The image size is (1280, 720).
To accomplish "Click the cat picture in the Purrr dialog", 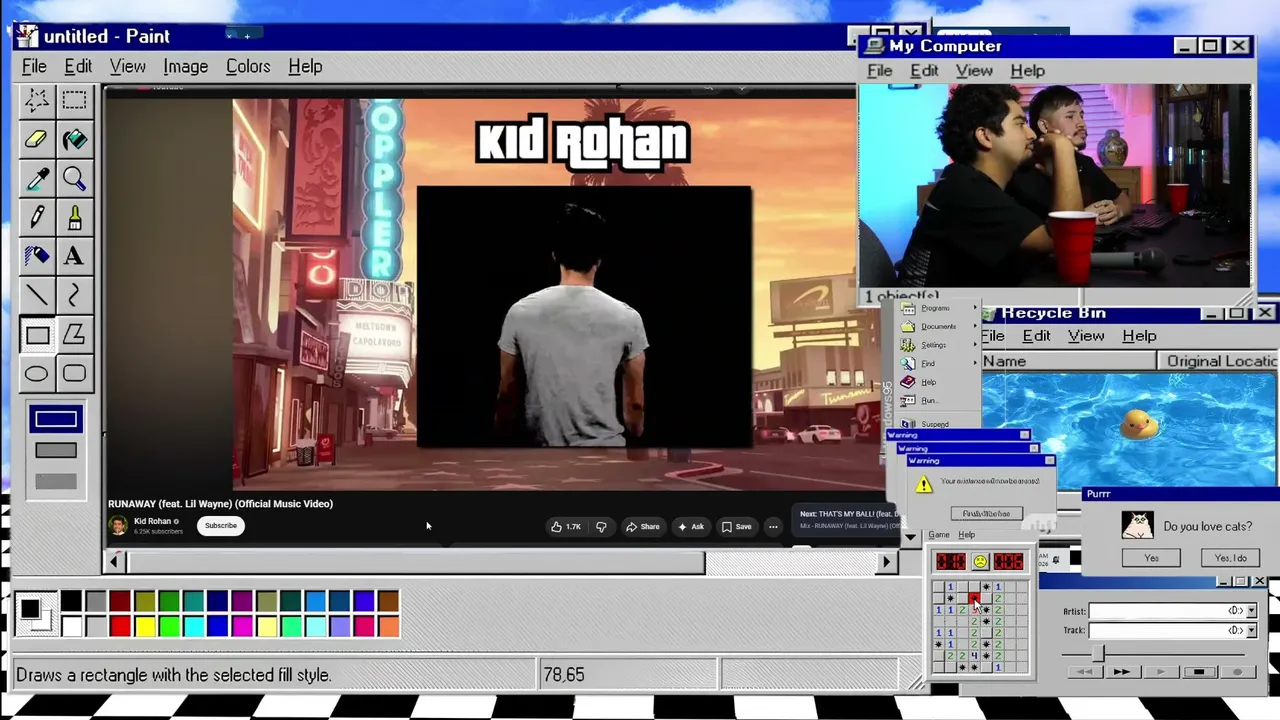I will click(1136, 525).
